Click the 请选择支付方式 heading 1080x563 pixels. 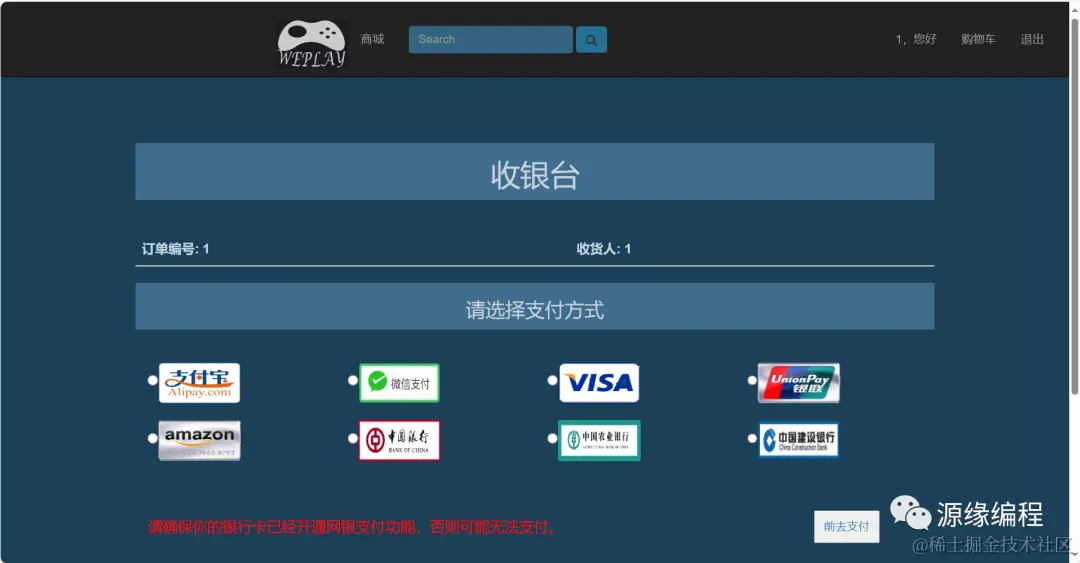[x=534, y=310]
